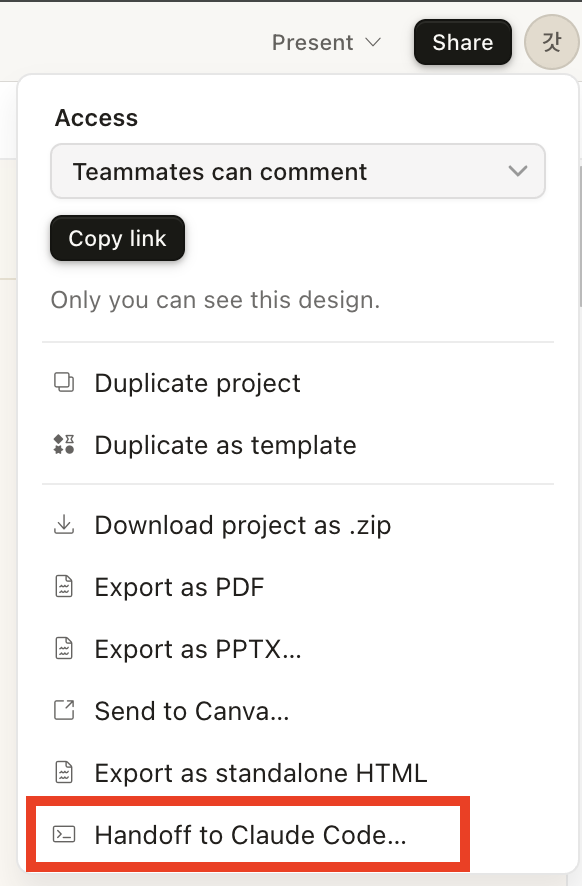
Task: Open the user avatar in top corner
Action: [x=551, y=42]
